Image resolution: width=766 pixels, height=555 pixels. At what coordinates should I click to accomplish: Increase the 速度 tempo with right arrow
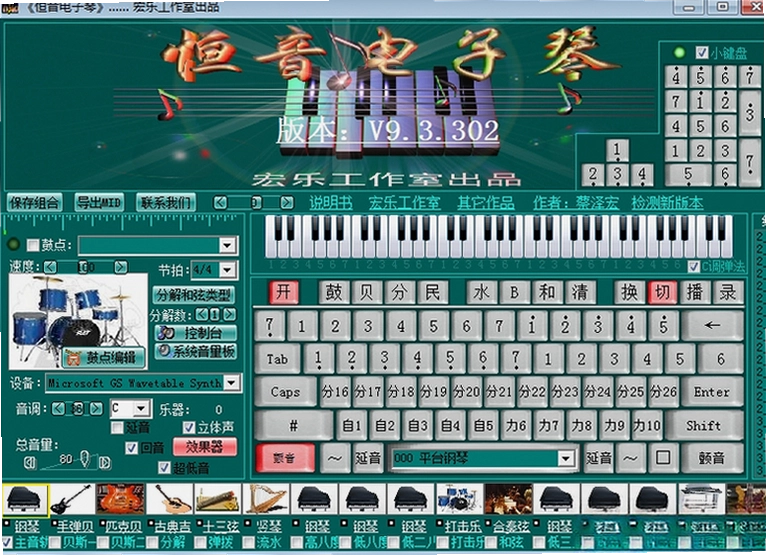(120, 267)
